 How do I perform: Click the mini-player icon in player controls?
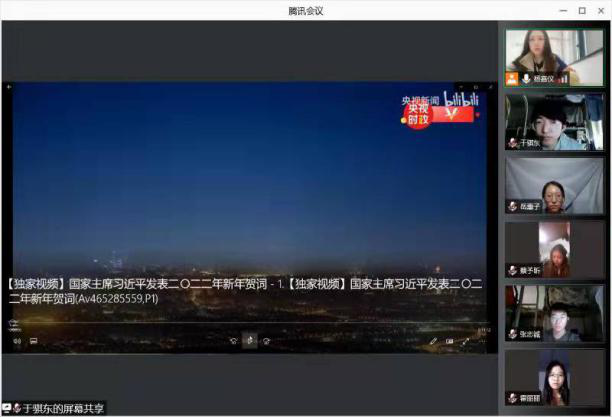(x=449, y=341)
